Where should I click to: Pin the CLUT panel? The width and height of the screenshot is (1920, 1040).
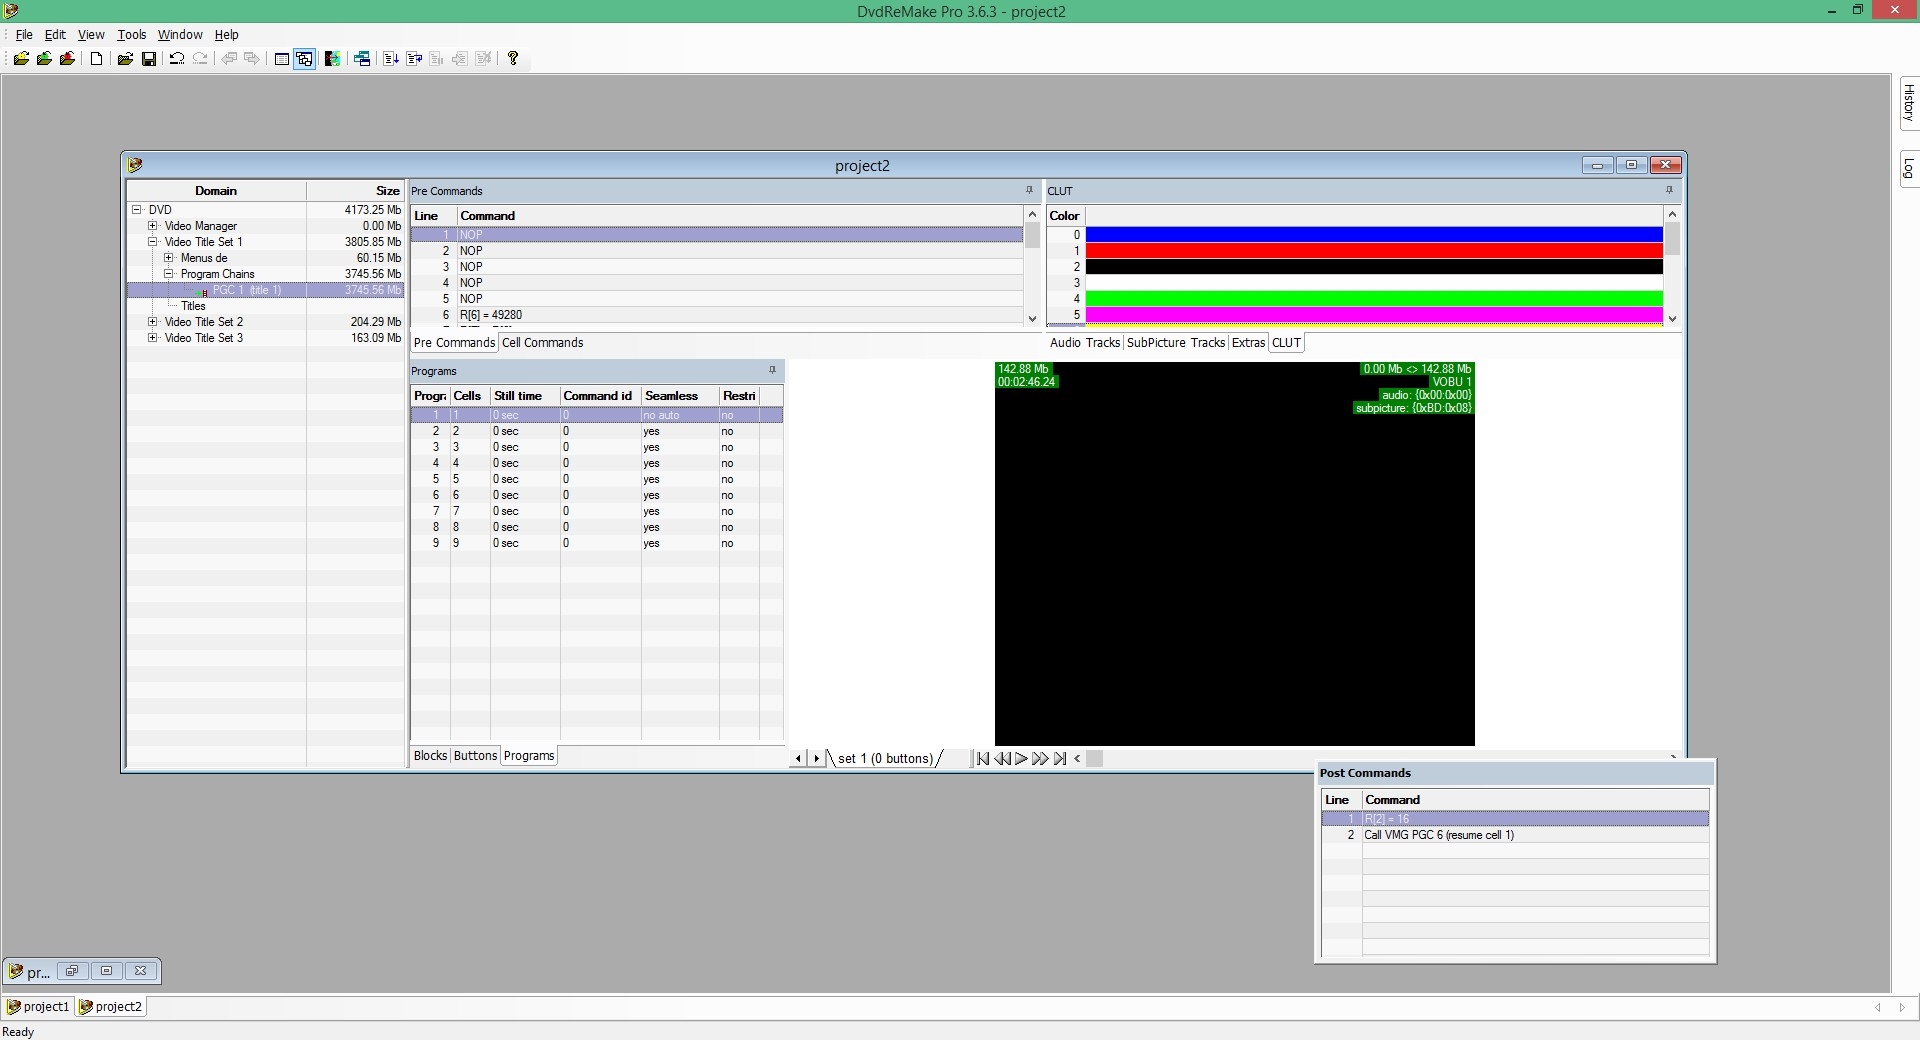(1668, 190)
